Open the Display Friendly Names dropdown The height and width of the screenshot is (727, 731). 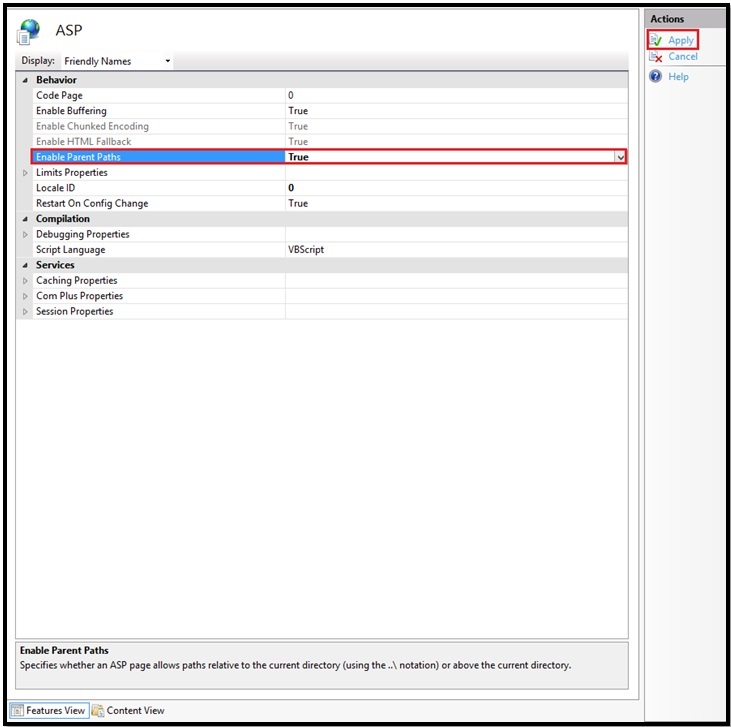click(x=167, y=61)
